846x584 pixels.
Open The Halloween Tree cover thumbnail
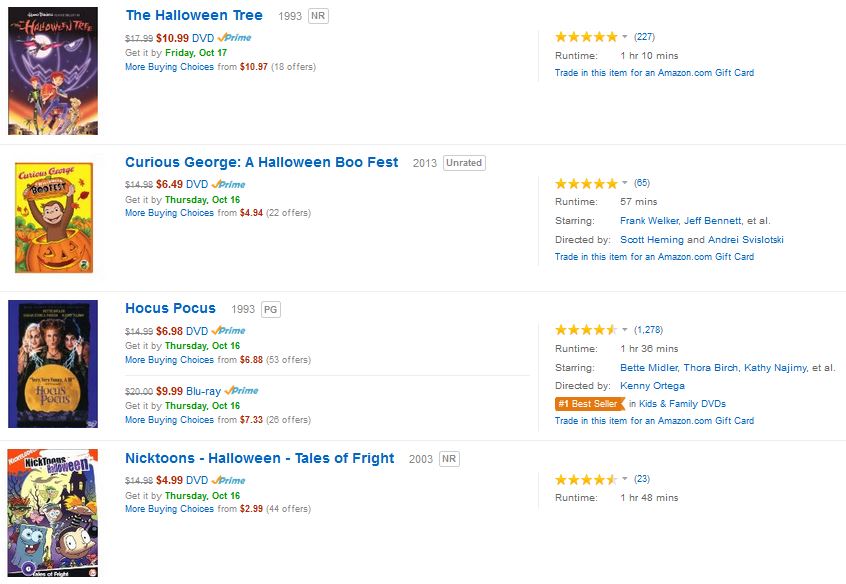point(53,71)
